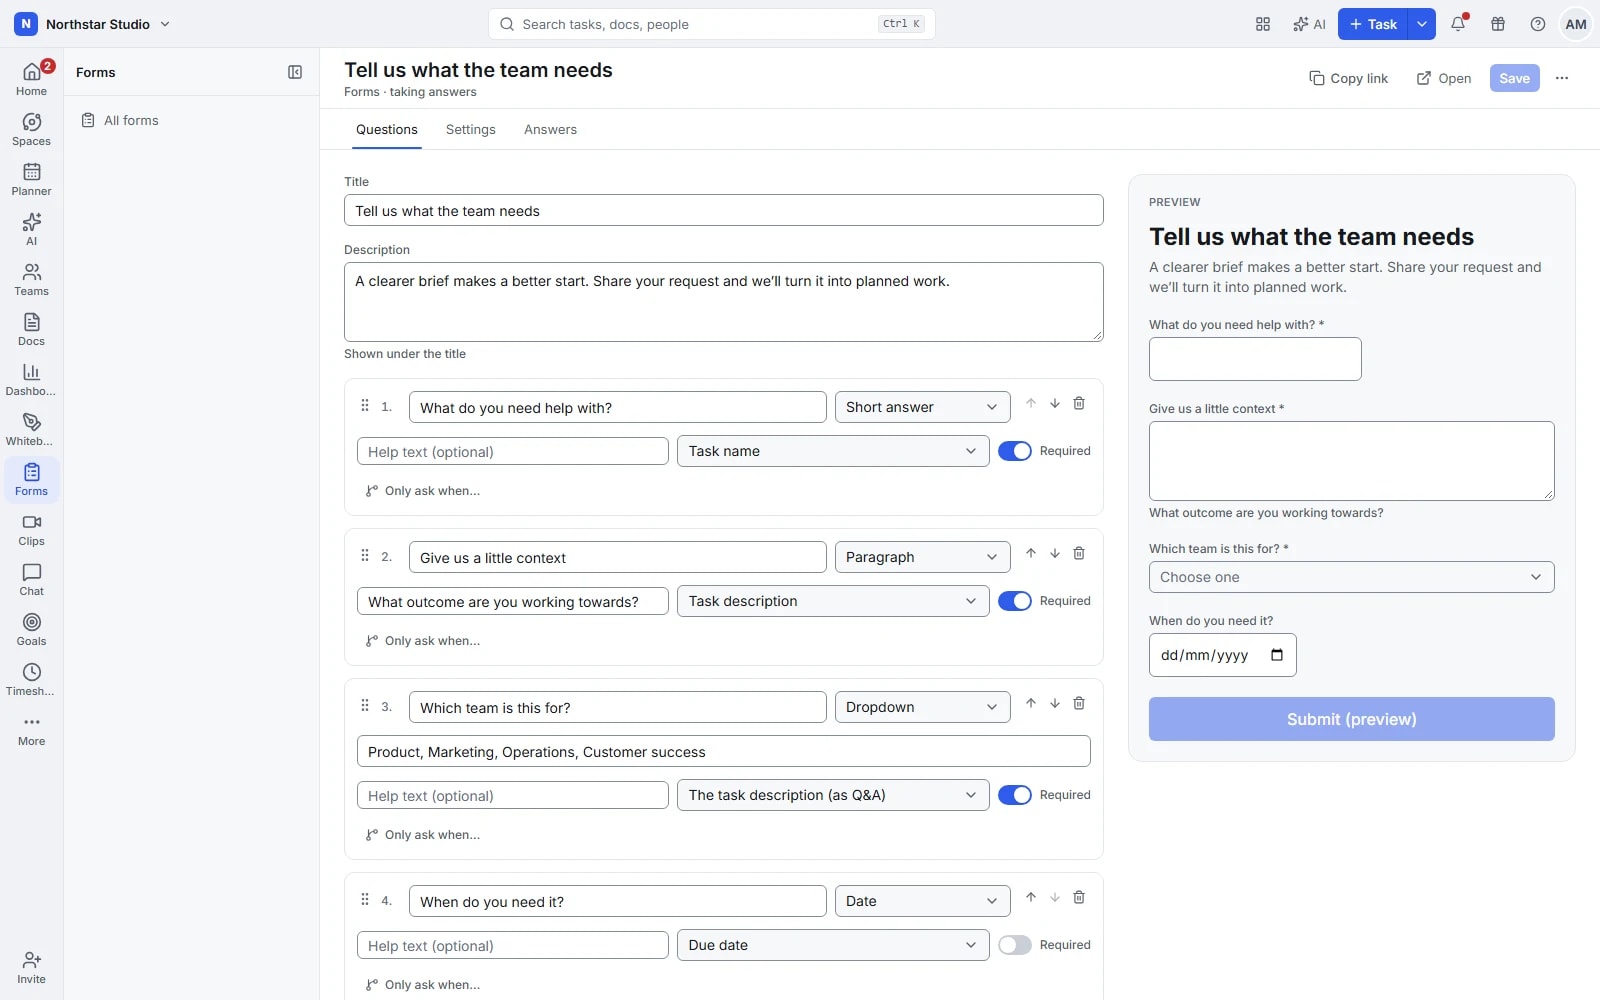This screenshot has height=1000, width=1600.
Task: Delete the 'When do you need it?' question
Action: (1079, 897)
